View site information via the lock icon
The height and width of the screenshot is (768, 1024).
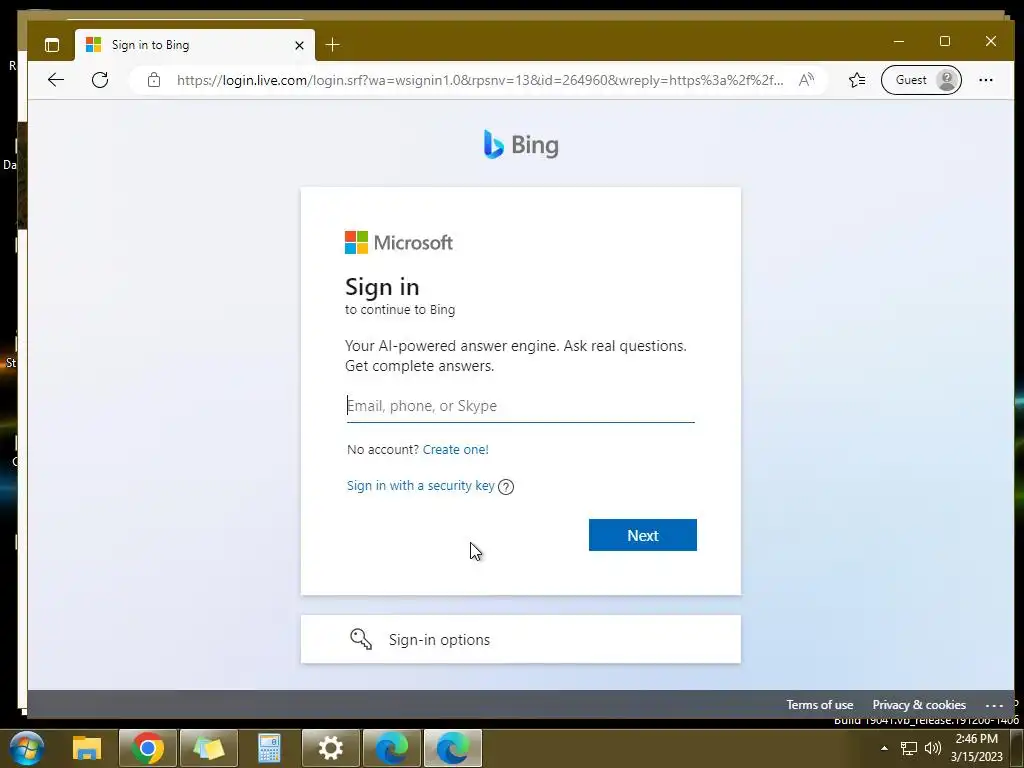(153, 80)
